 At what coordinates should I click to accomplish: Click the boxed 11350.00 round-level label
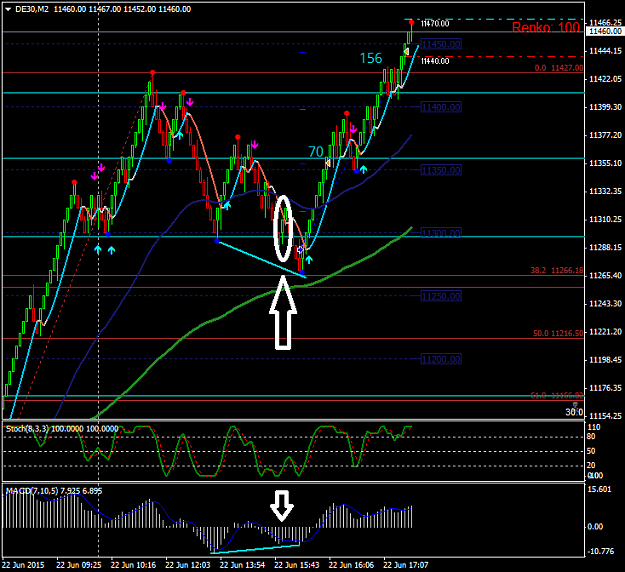[x=441, y=170]
